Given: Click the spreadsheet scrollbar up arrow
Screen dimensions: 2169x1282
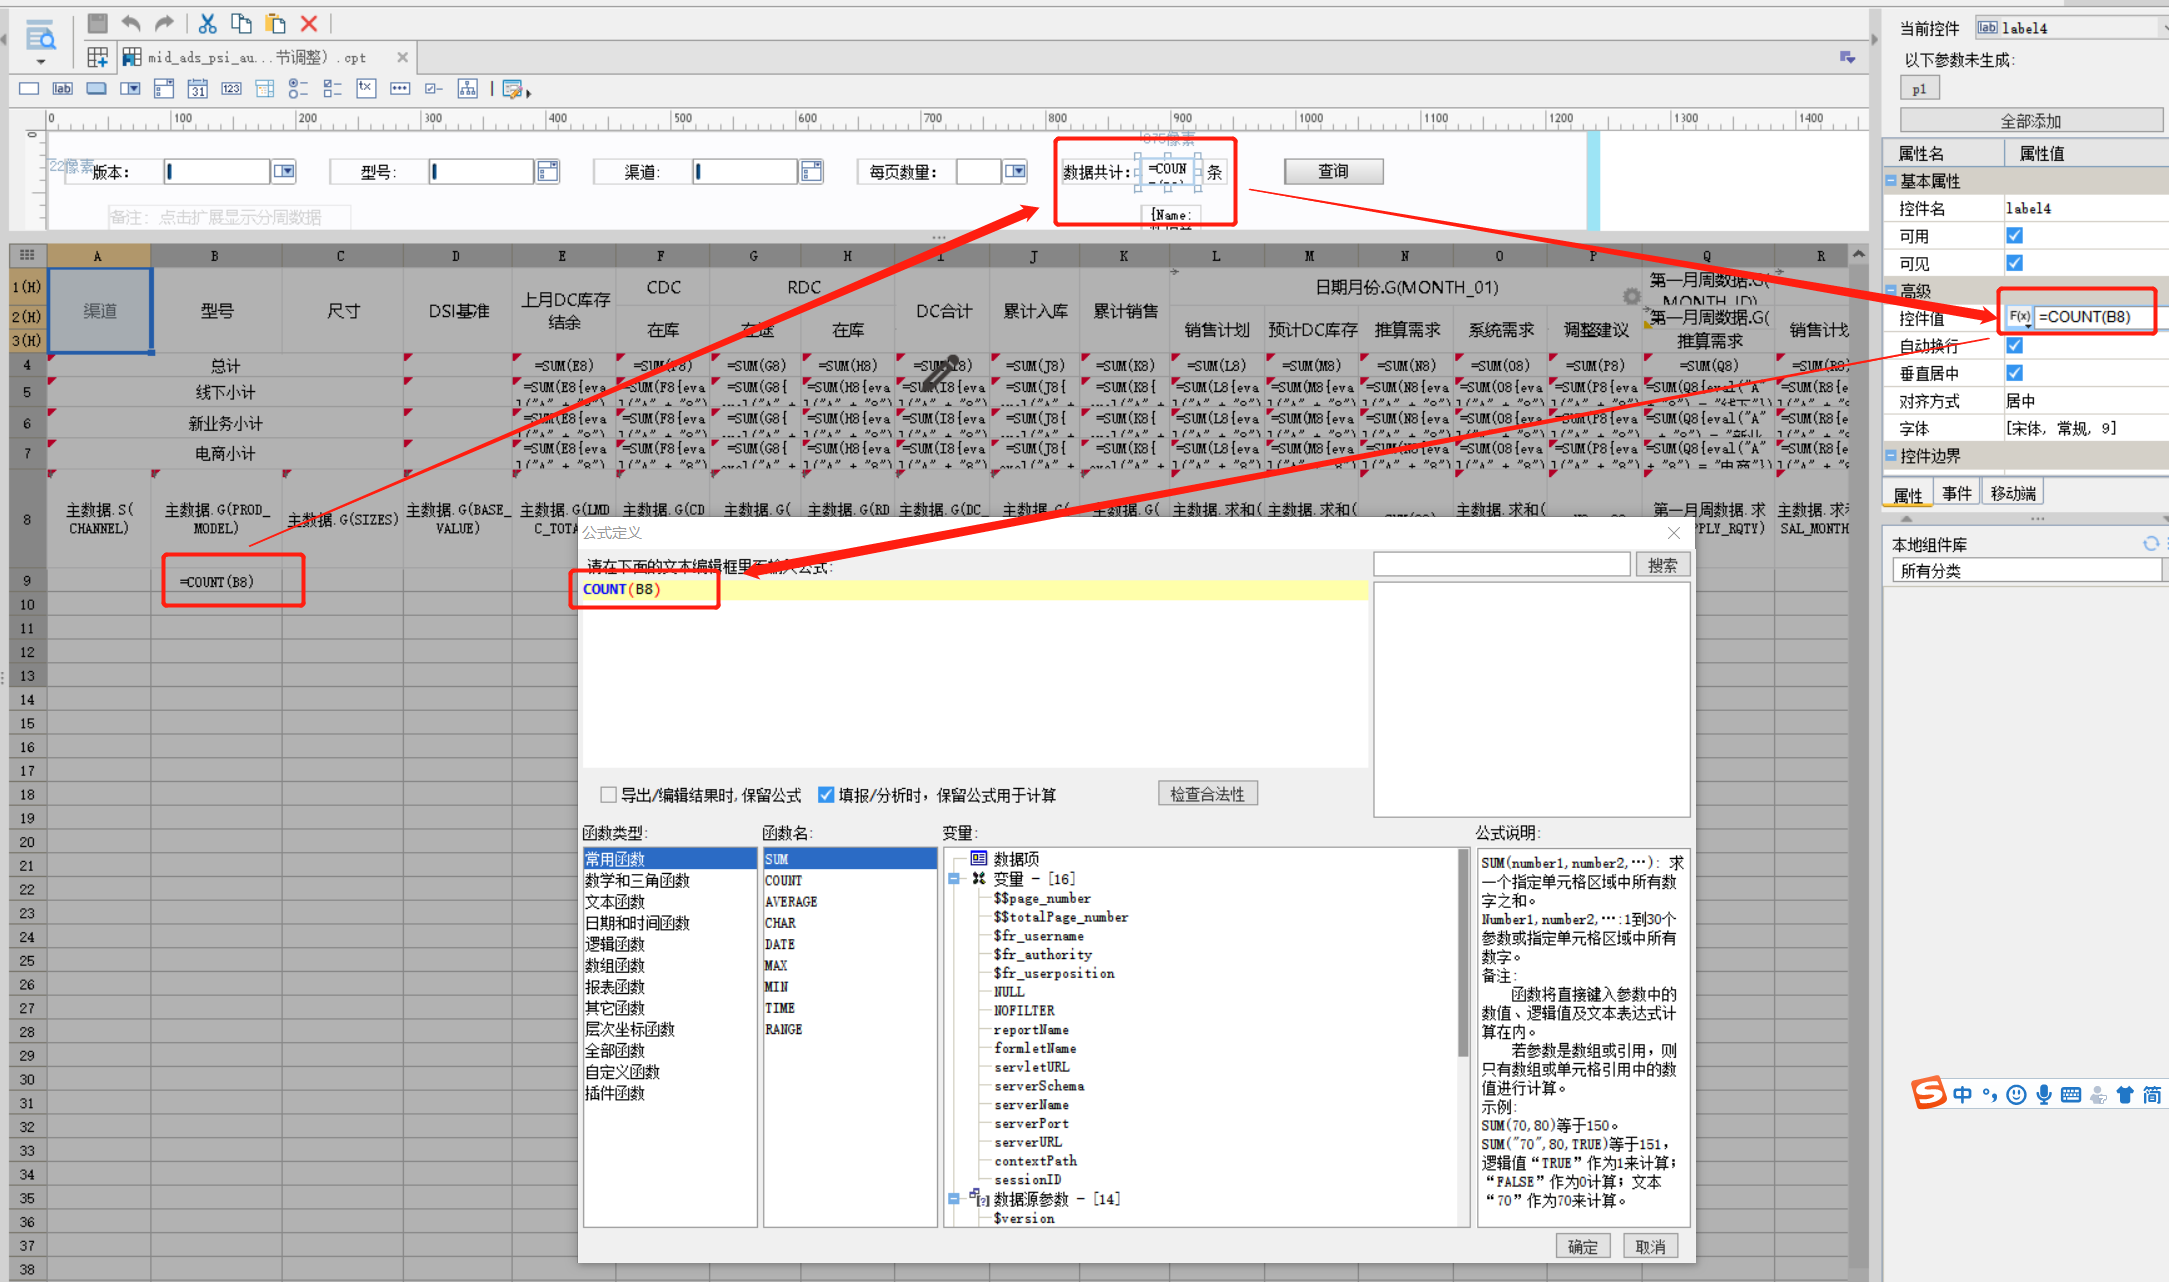Looking at the screenshot, I should coord(1858,255).
